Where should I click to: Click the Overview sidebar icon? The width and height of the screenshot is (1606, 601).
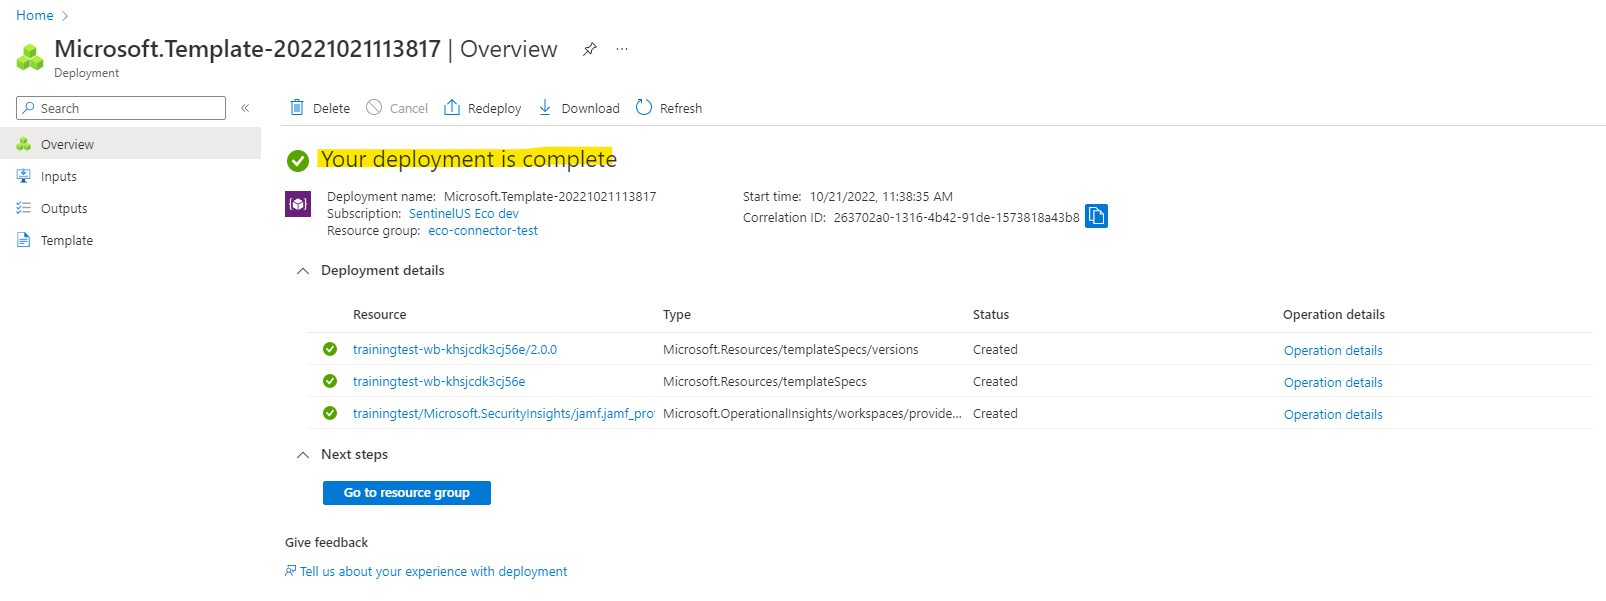coord(24,144)
